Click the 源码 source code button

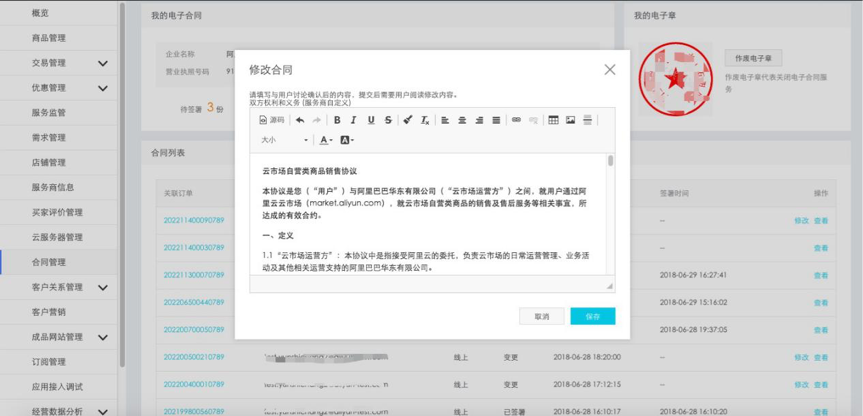pos(272,120)
